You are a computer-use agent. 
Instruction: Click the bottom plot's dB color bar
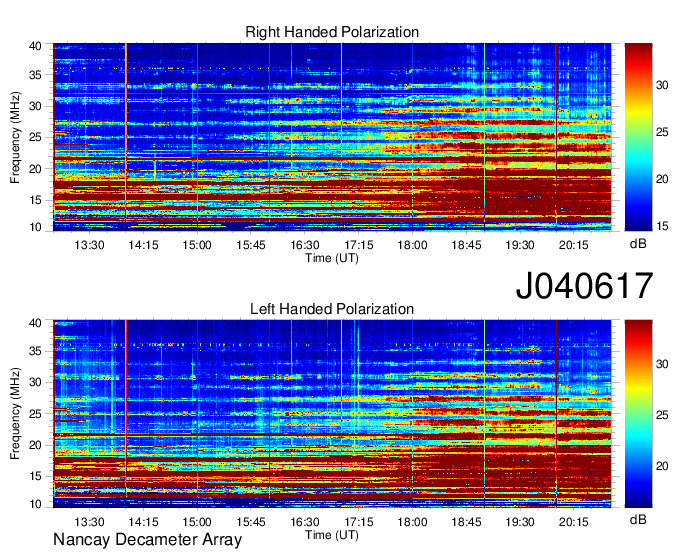(638, 414)
